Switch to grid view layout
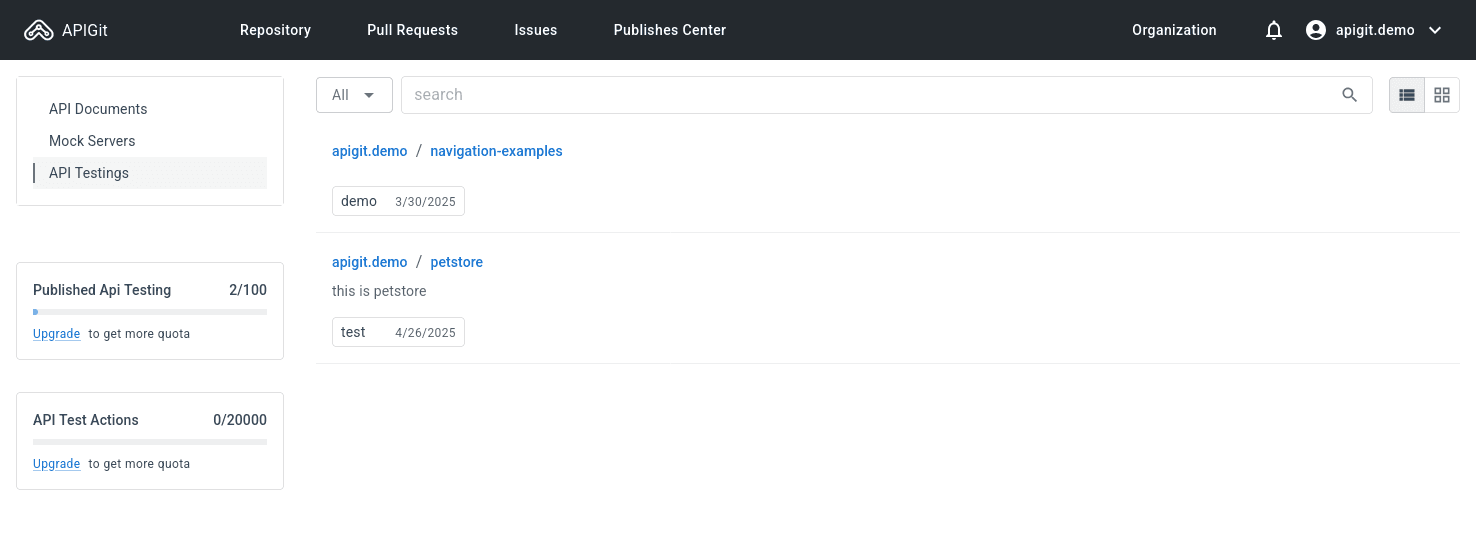The height and width of the screenshot is (541, 1476). (x=1442, y=95)
